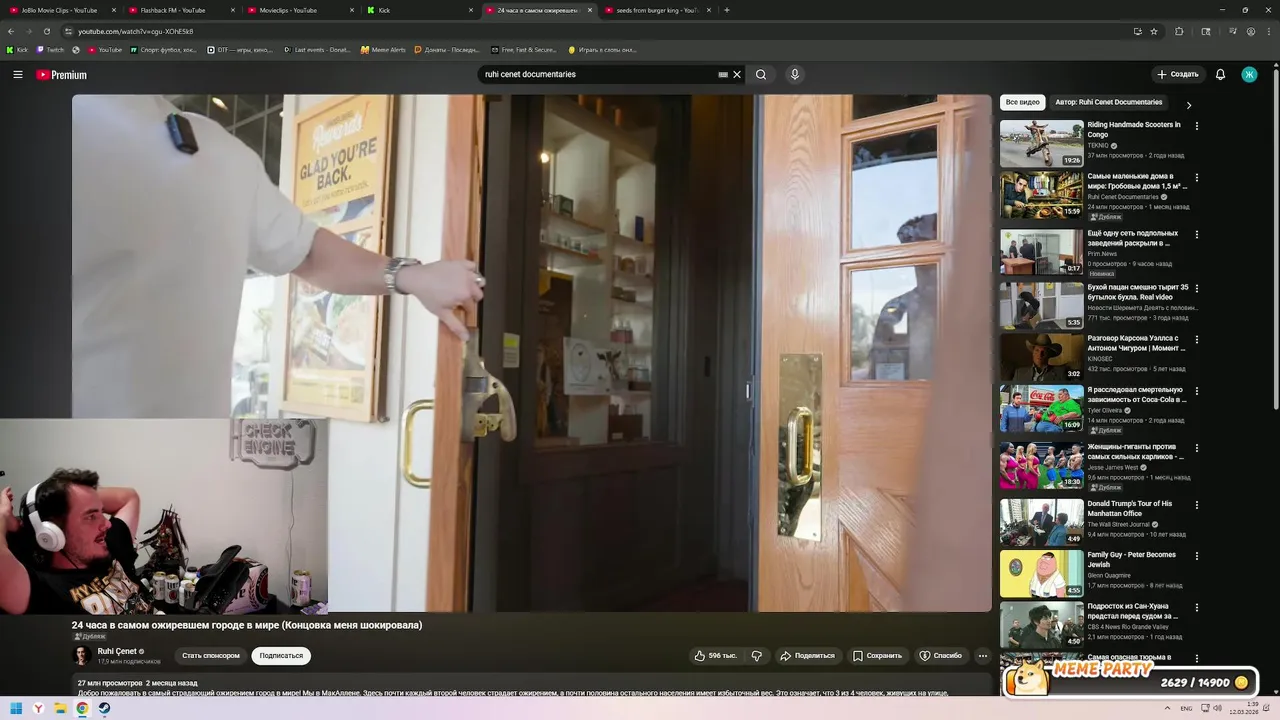Open Ruhi Çenet channel name link

pos(117,651)
